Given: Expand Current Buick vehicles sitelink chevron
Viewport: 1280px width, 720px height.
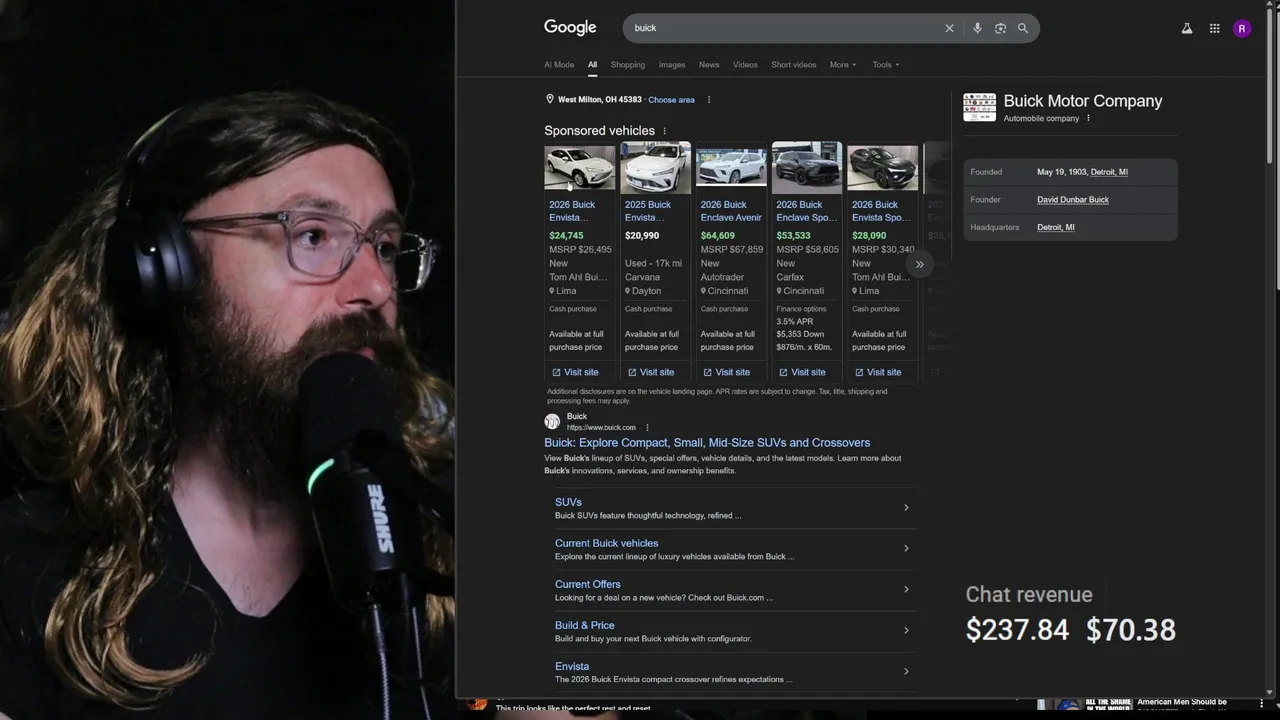Looking at the screenshot, I should pos(906,548).
